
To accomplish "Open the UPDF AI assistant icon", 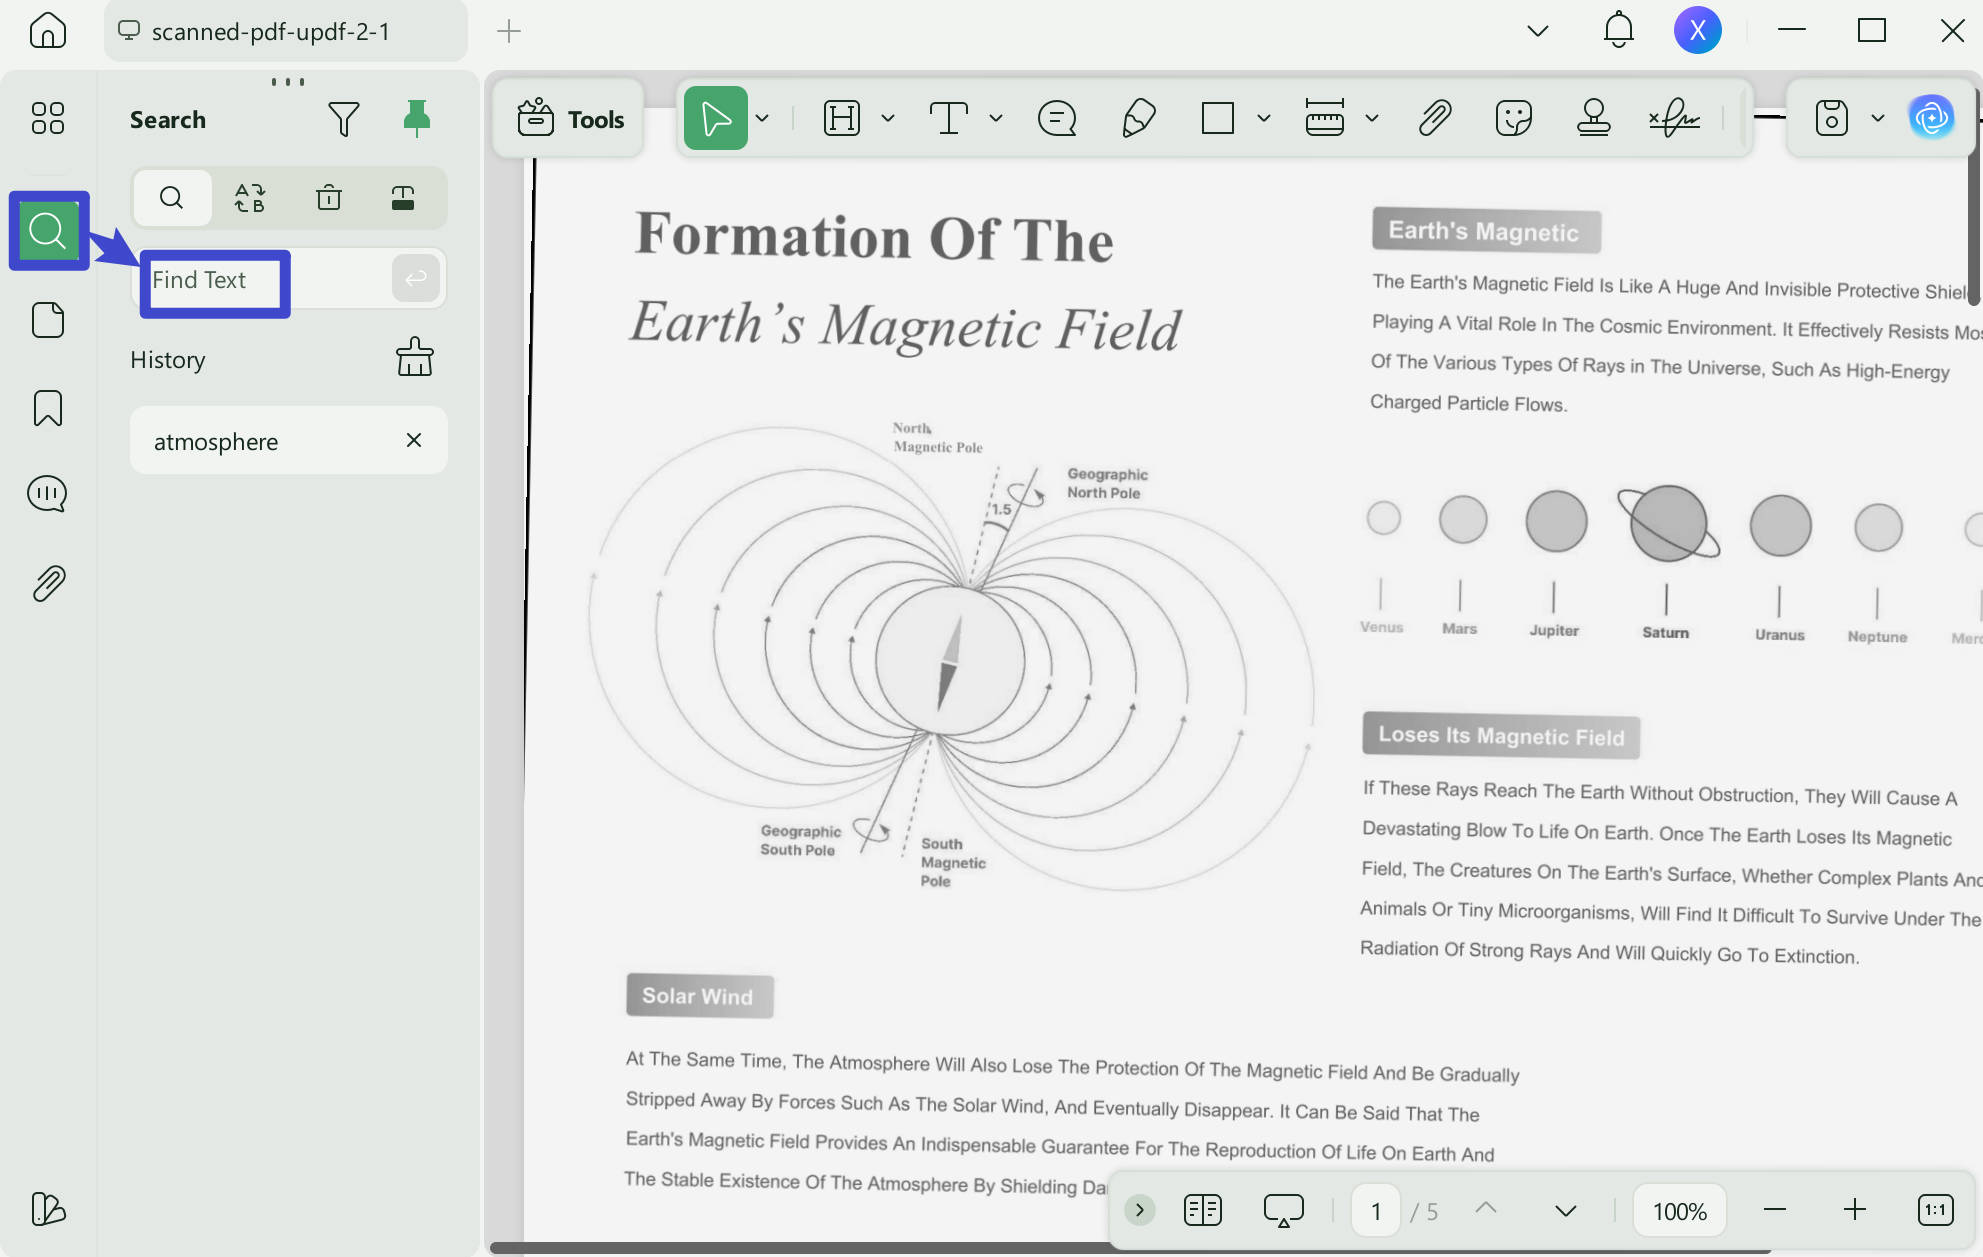I will pos(1931,118).
